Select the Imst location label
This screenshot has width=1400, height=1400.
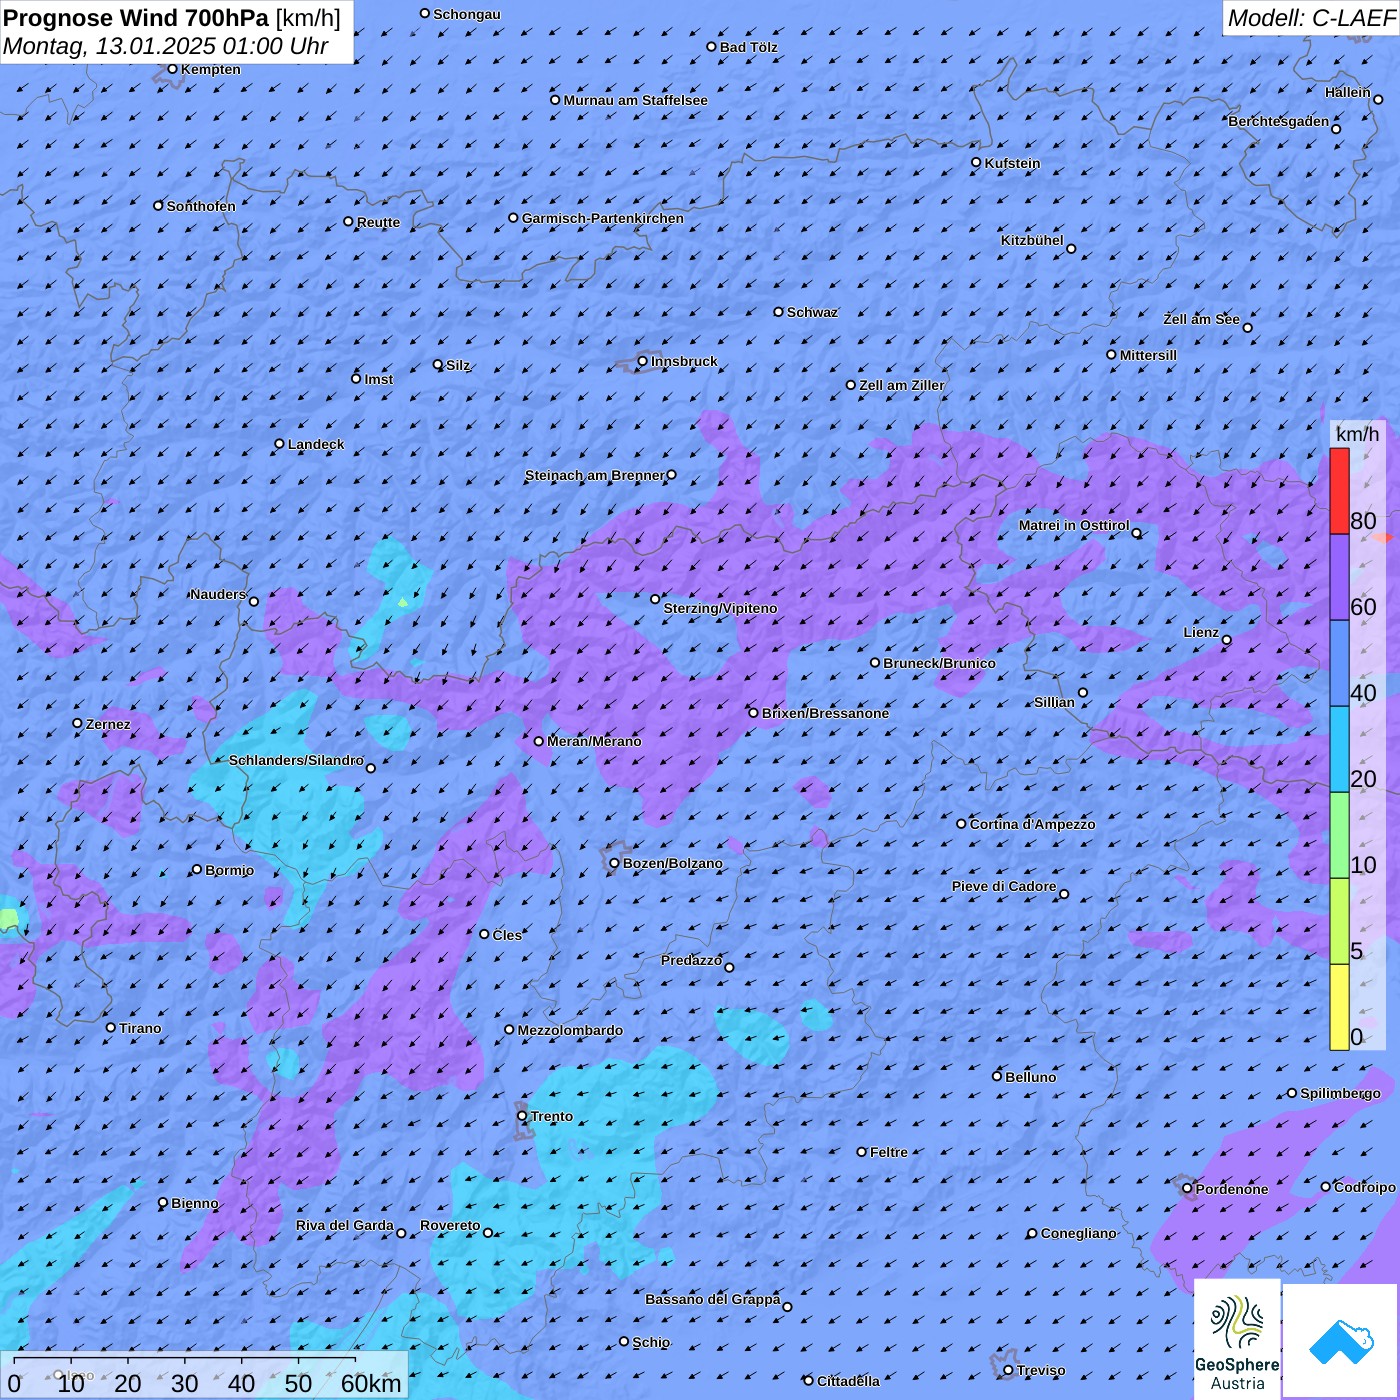pyautogui.click(x=379, y=379)
